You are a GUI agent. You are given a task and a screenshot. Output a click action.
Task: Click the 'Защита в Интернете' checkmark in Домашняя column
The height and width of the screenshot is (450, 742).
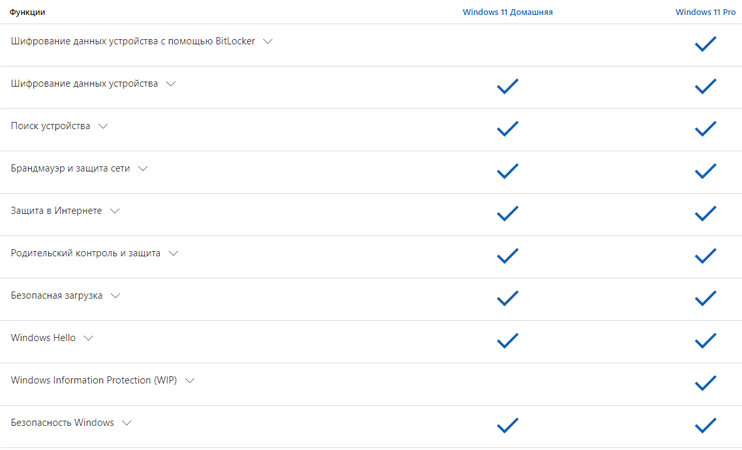tap(507, 213)
